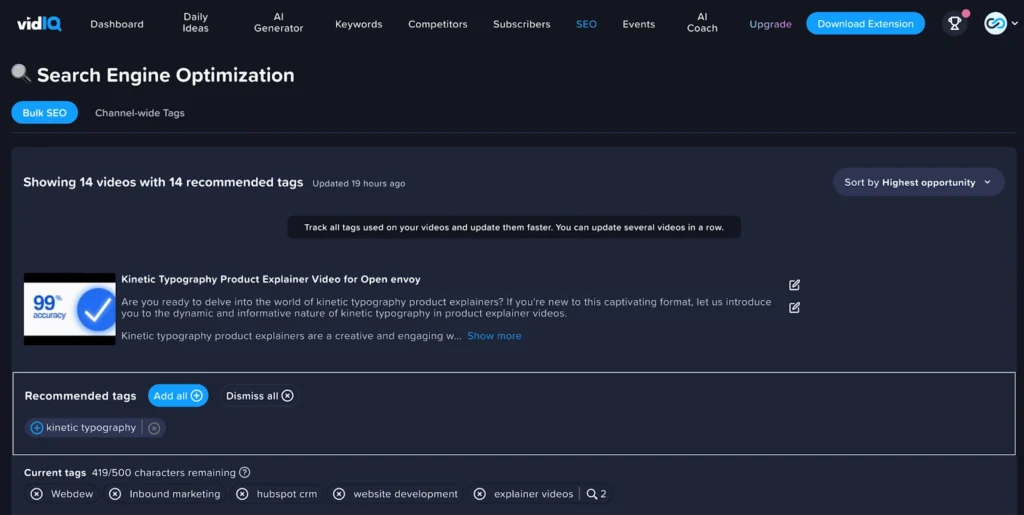Add the kinetic typography tag via plus icon

click(x=37, y=428)
